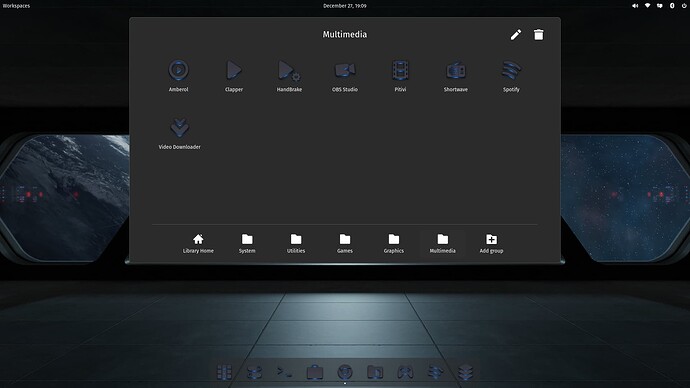Click the "Multimedia" title text
The width and height of the screenshot is (690, 388).
point(345,34)
